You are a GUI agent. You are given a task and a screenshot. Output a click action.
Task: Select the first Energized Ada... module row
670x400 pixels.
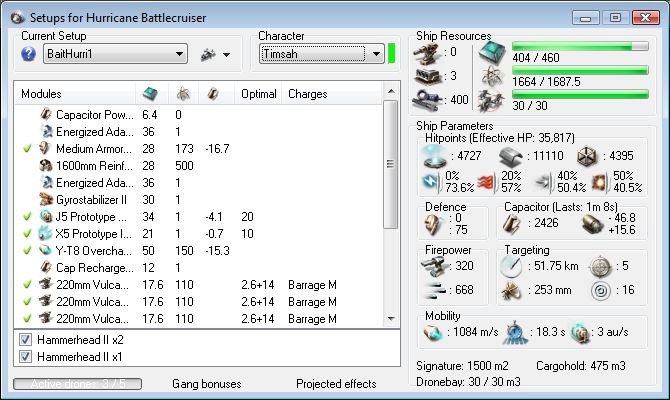(199, 132)
